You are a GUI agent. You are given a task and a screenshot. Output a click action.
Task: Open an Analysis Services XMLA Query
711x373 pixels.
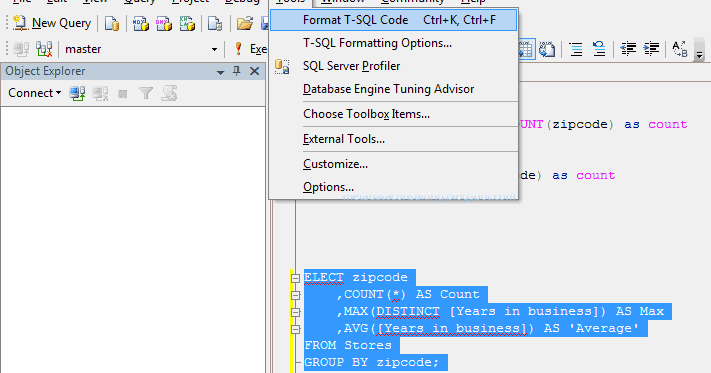click(187, 23)
